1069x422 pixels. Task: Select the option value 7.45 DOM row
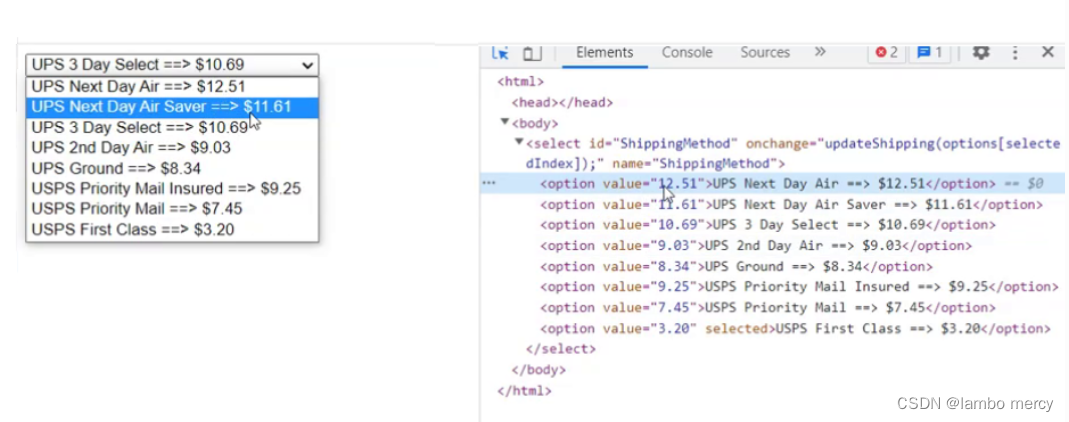coord(768,307)
